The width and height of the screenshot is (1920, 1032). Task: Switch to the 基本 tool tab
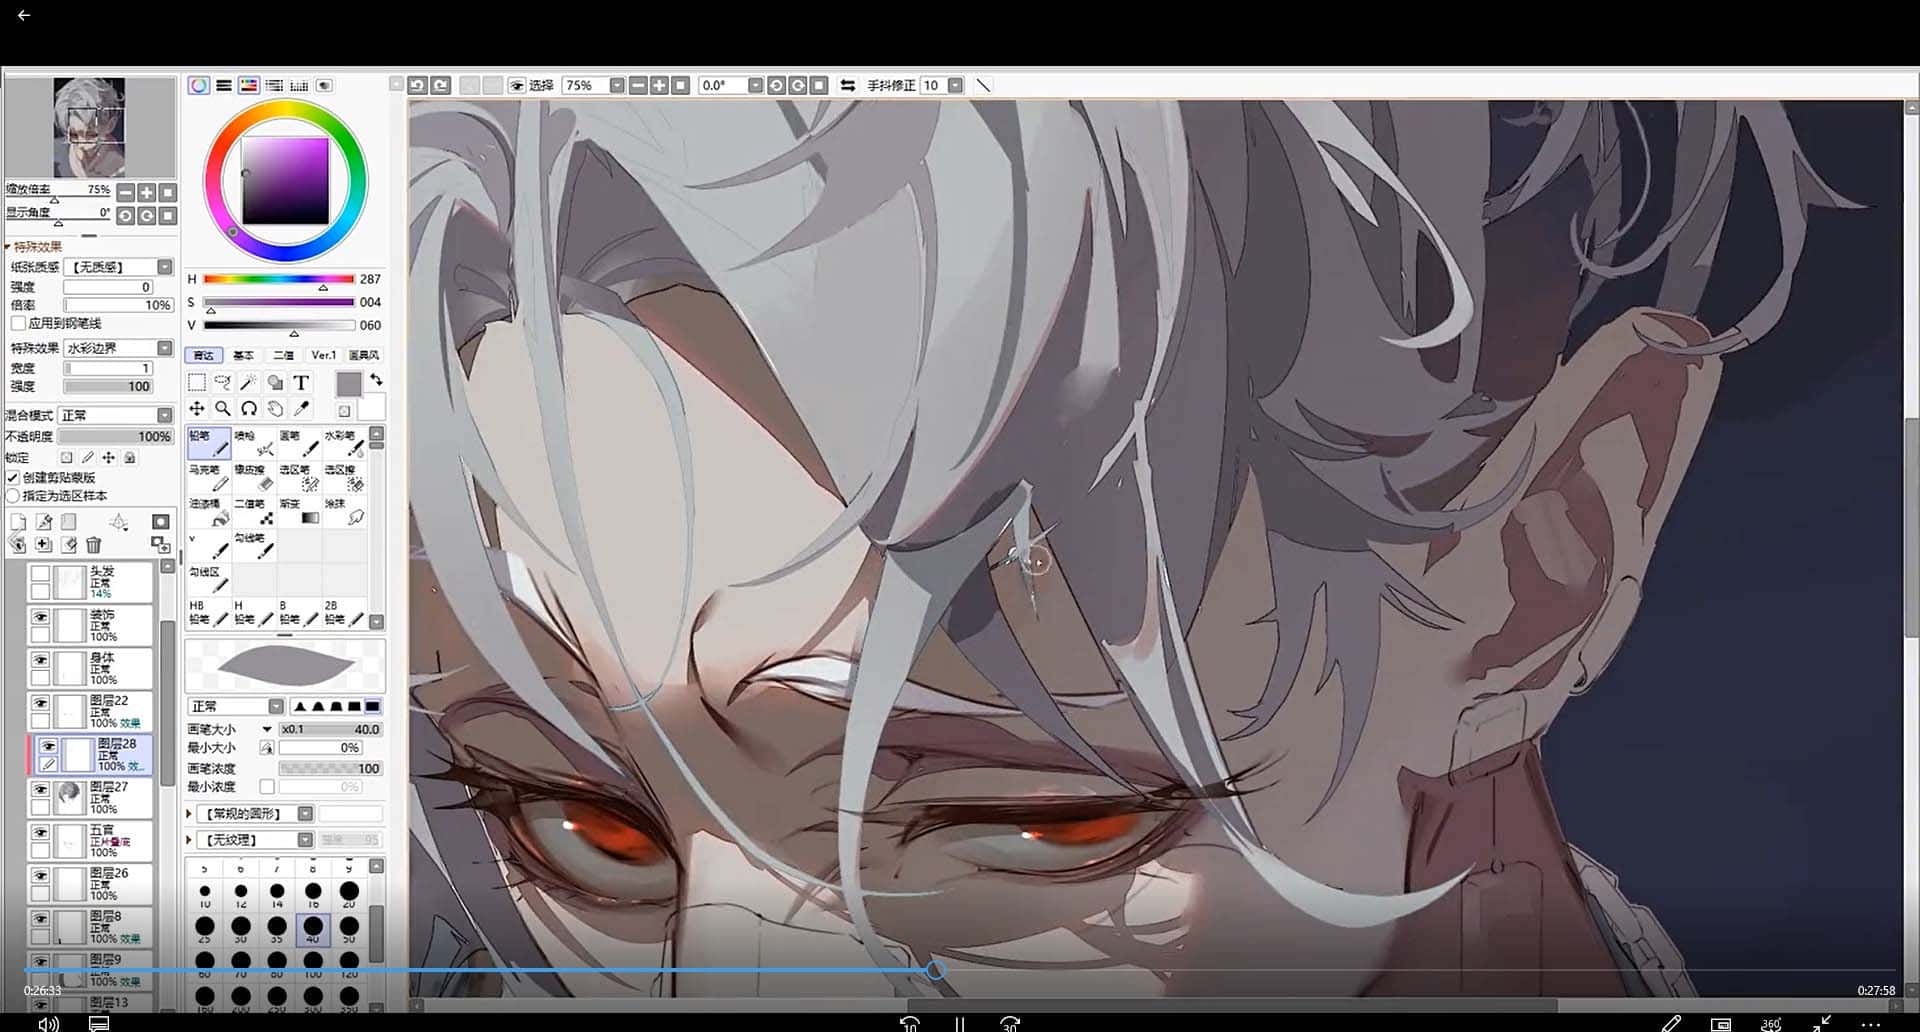[243, 356]
